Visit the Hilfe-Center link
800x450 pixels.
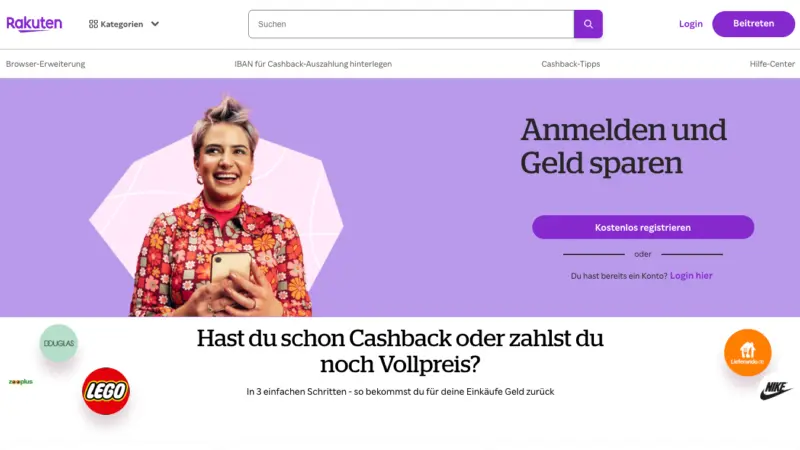click(x=772, y=64)
